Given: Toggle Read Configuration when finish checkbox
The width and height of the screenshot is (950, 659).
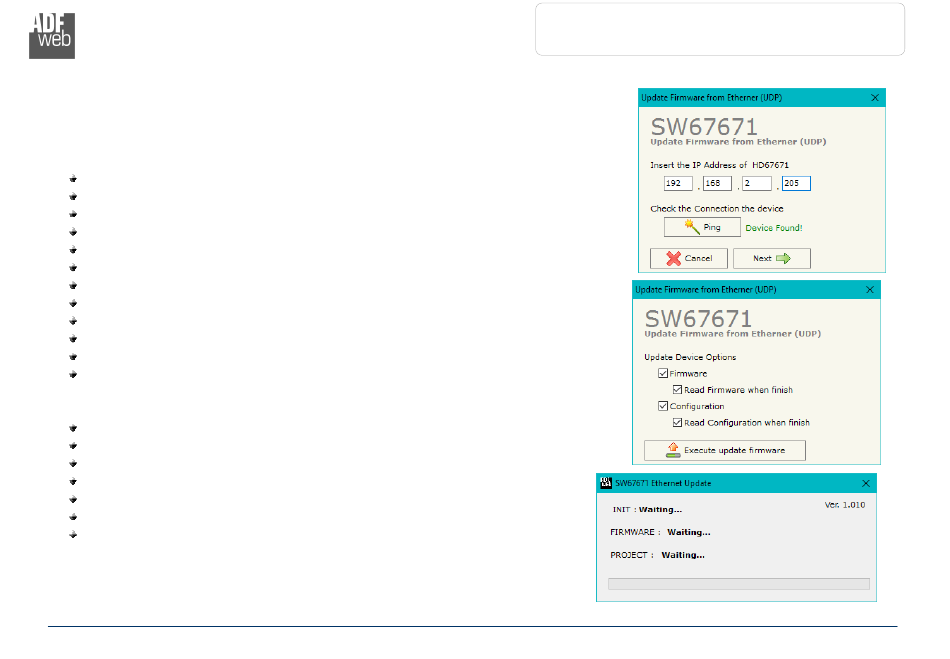Looking at the screenshot, I should tap(677, 422).
